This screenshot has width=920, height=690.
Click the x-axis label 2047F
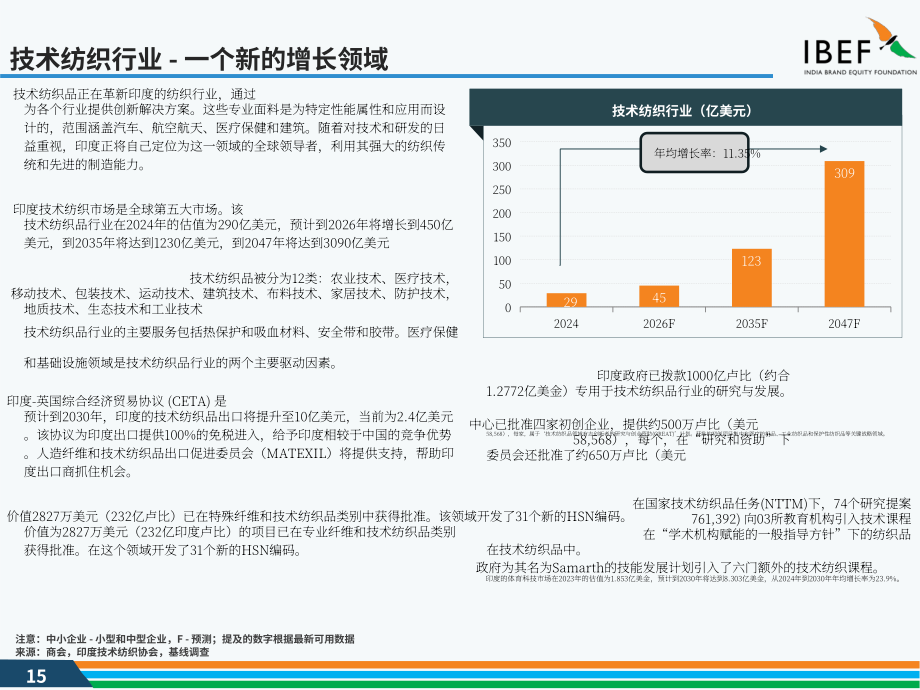tap(844, 323)
